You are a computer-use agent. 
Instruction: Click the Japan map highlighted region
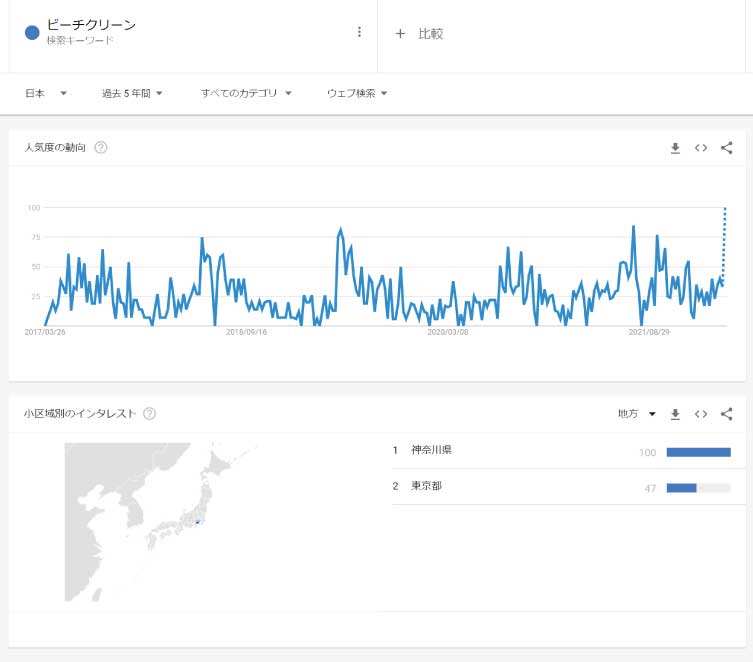(x=197, y=521)
